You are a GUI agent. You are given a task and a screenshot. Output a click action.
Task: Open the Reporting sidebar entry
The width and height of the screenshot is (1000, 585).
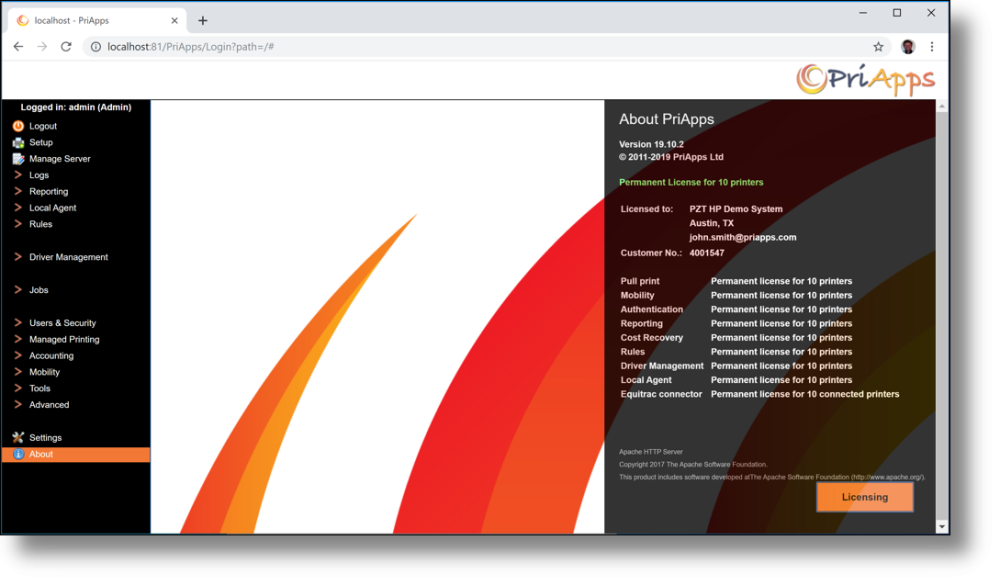tap(48, 191)
